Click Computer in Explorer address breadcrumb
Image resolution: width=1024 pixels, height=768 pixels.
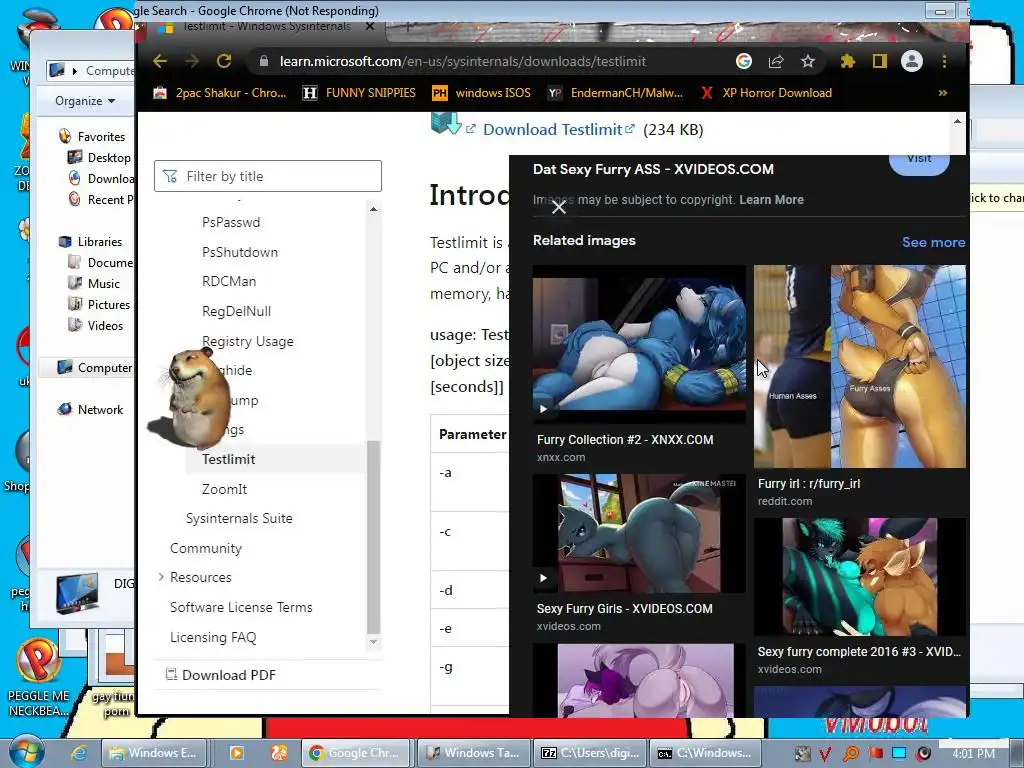[x=109, y=71]
